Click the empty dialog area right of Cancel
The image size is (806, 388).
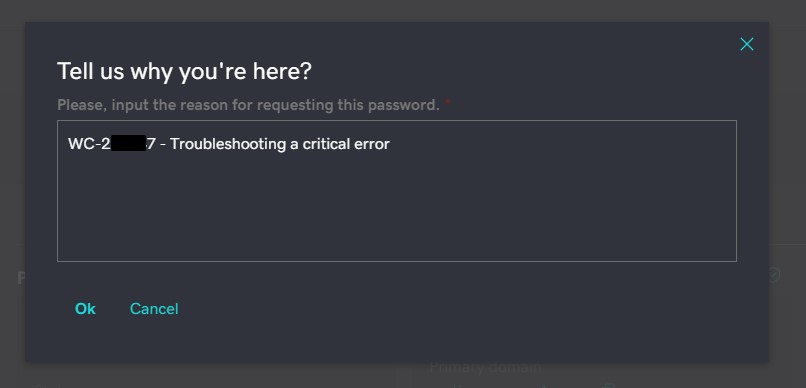click(463, 308)
